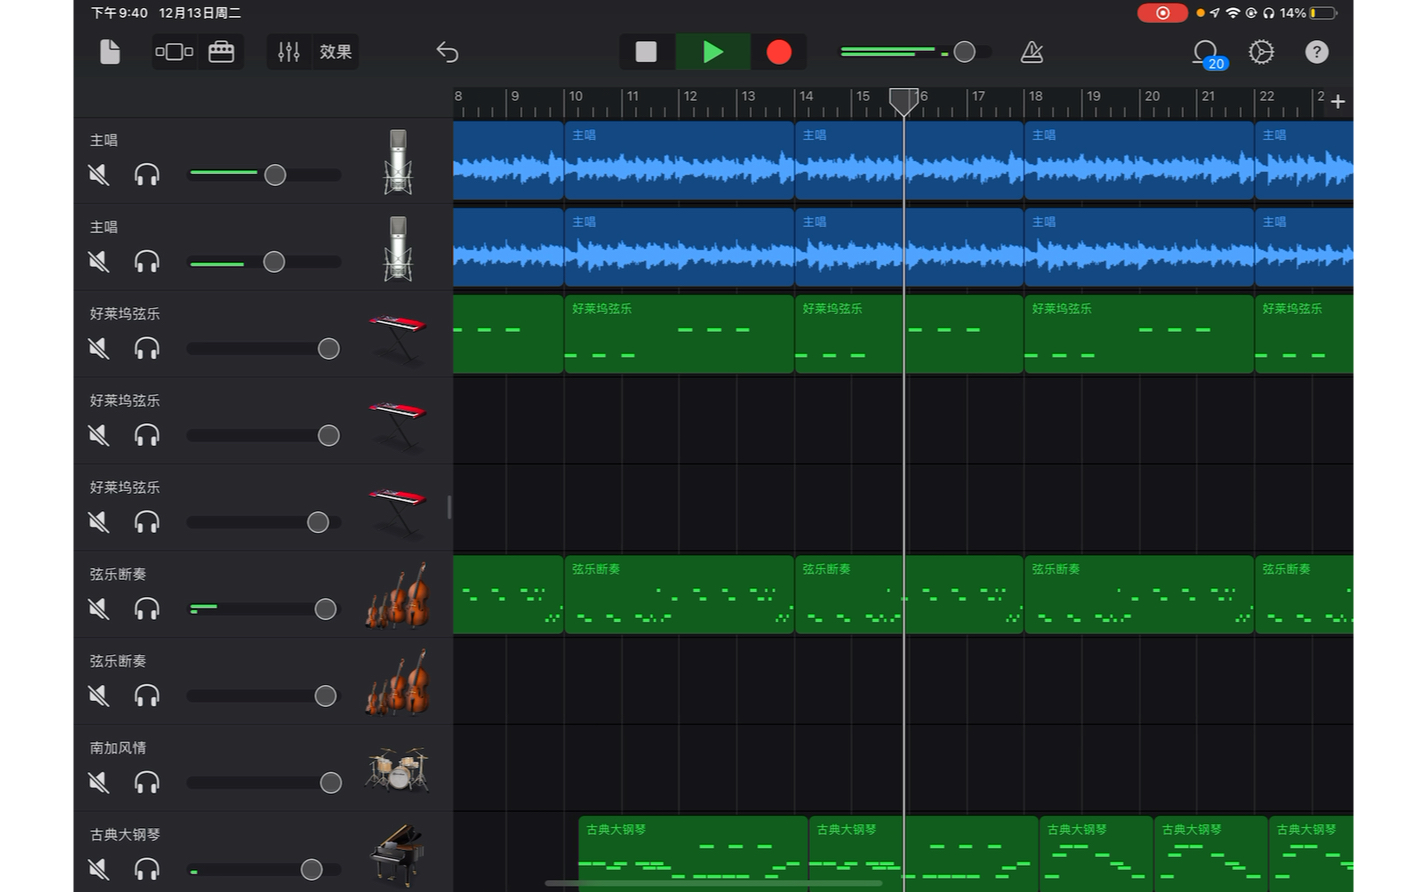The width and height of the screenshot is (1427, 892).
Task: Solo the lower 弦乐断奏 track
Action: [147, 695]
